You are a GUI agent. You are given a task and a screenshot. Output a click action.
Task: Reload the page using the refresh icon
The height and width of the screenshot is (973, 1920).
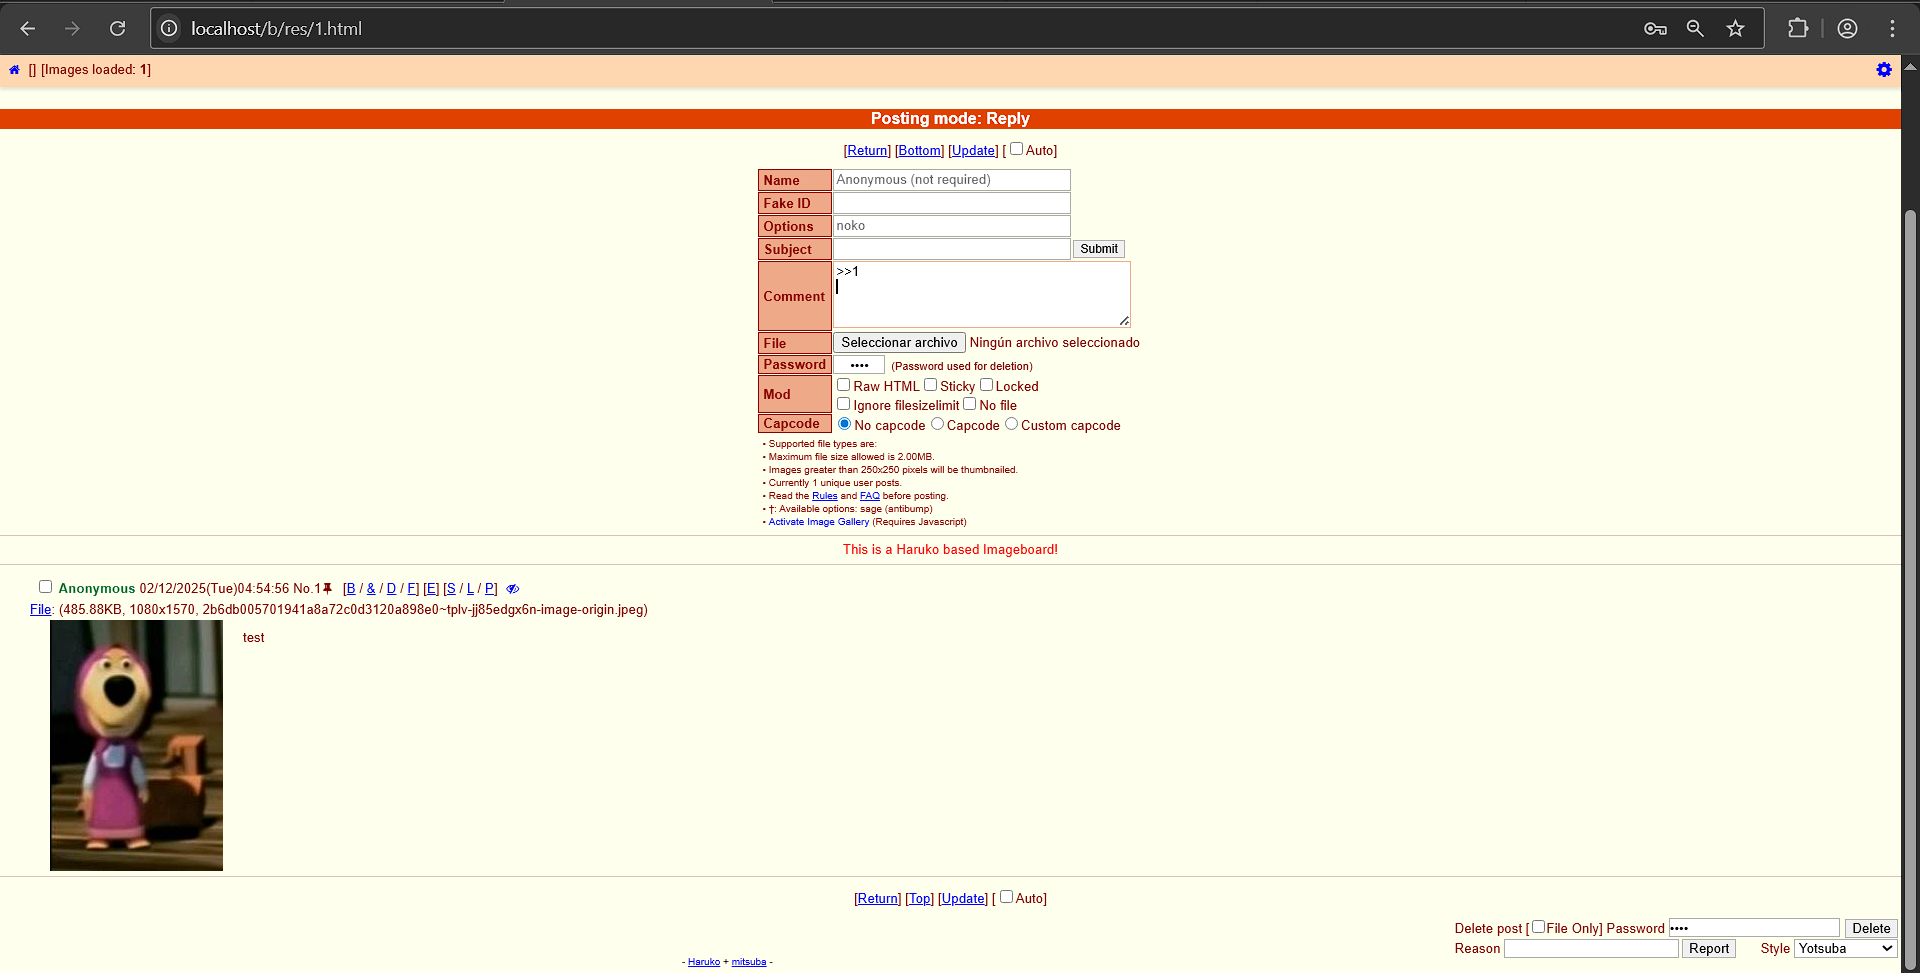(x=117, y=29)
